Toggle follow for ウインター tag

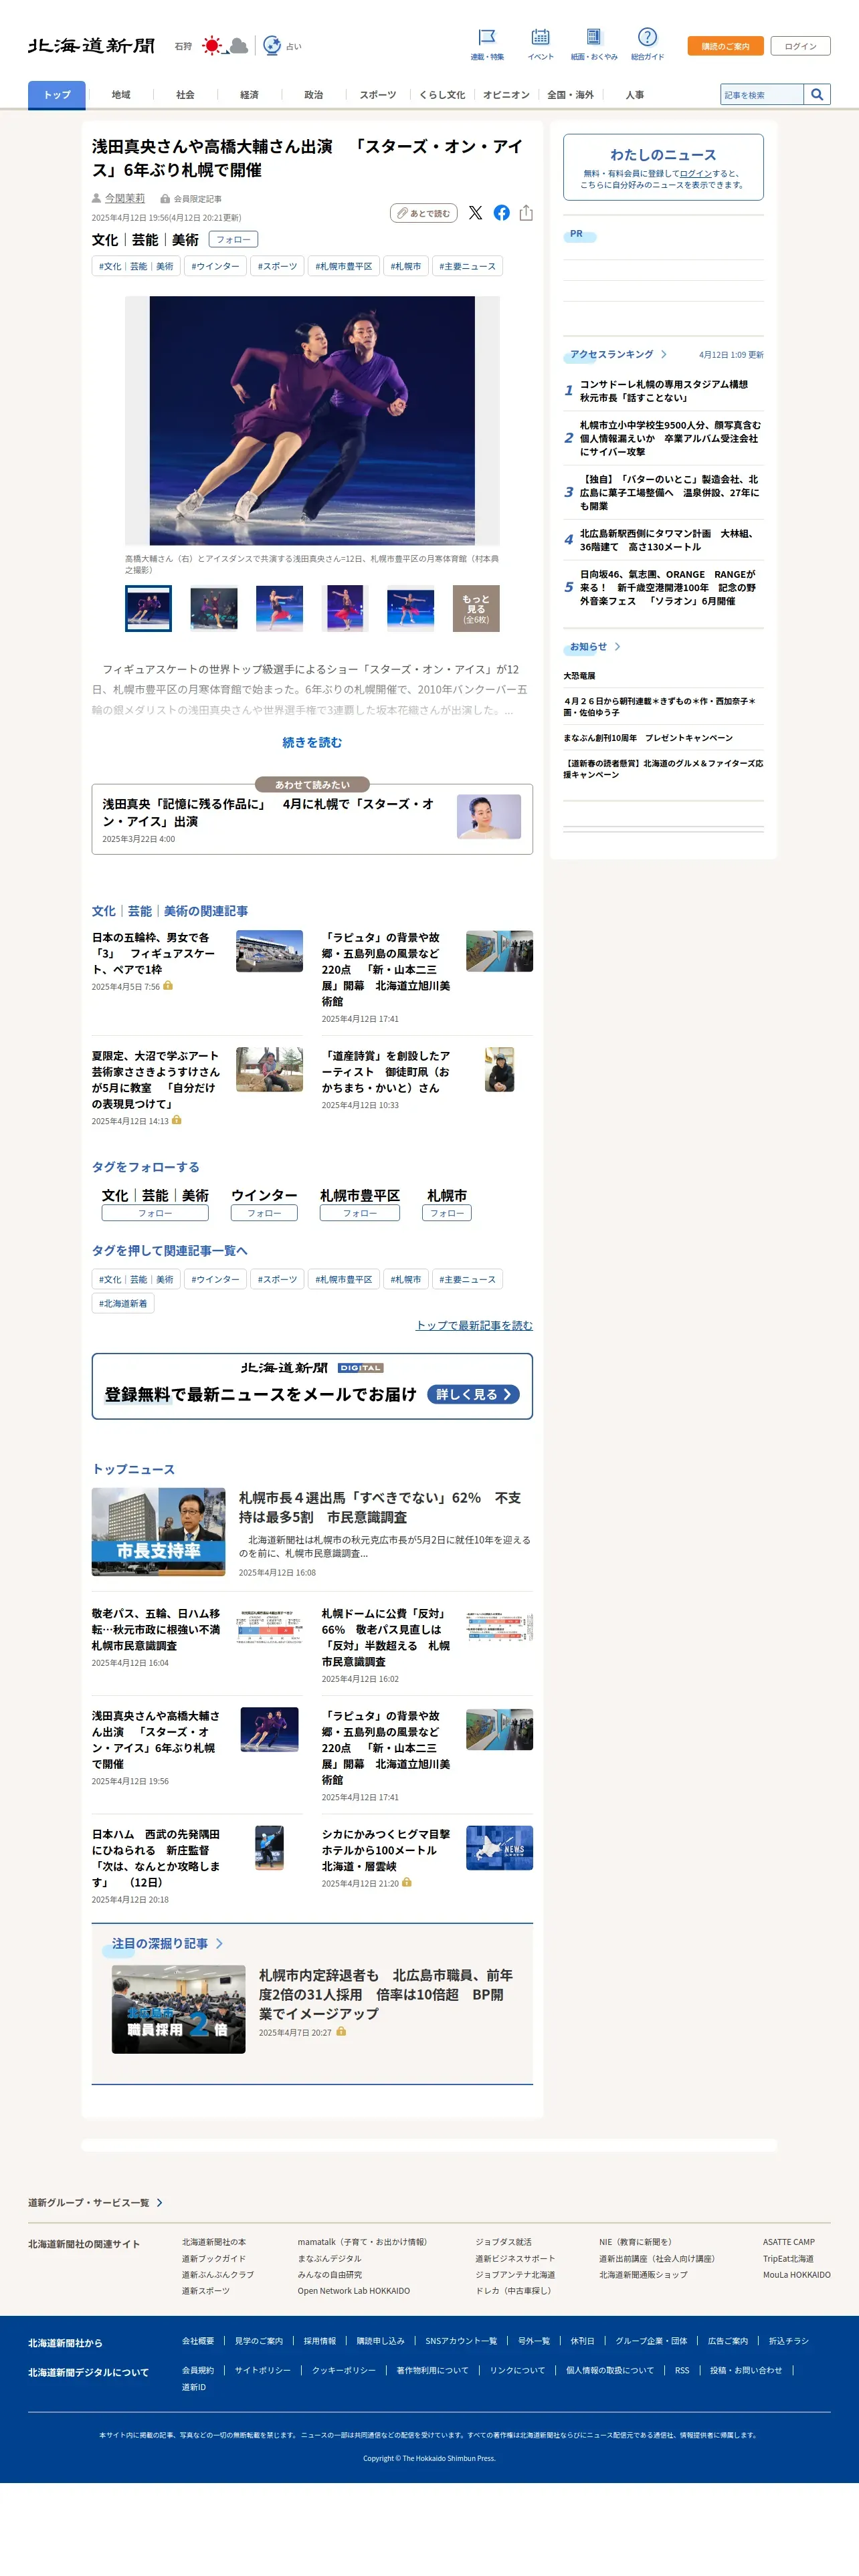(264, 1213)
